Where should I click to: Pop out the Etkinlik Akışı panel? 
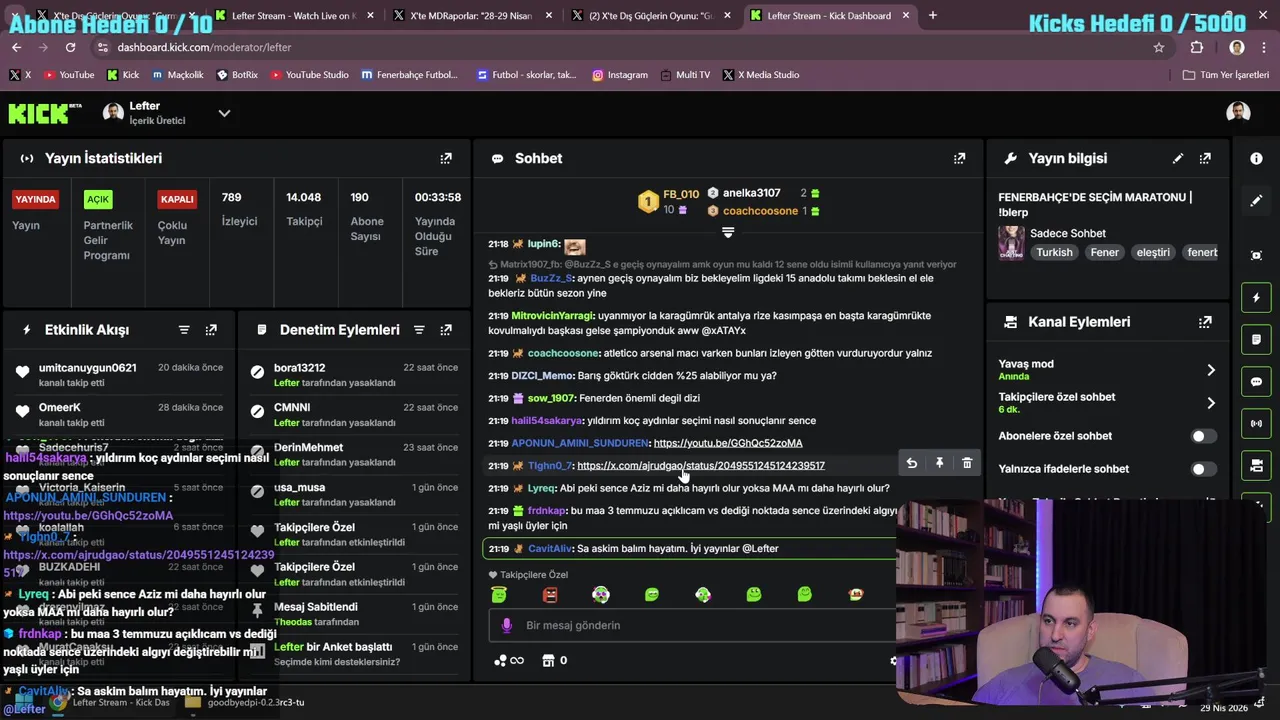pos(211,330)
